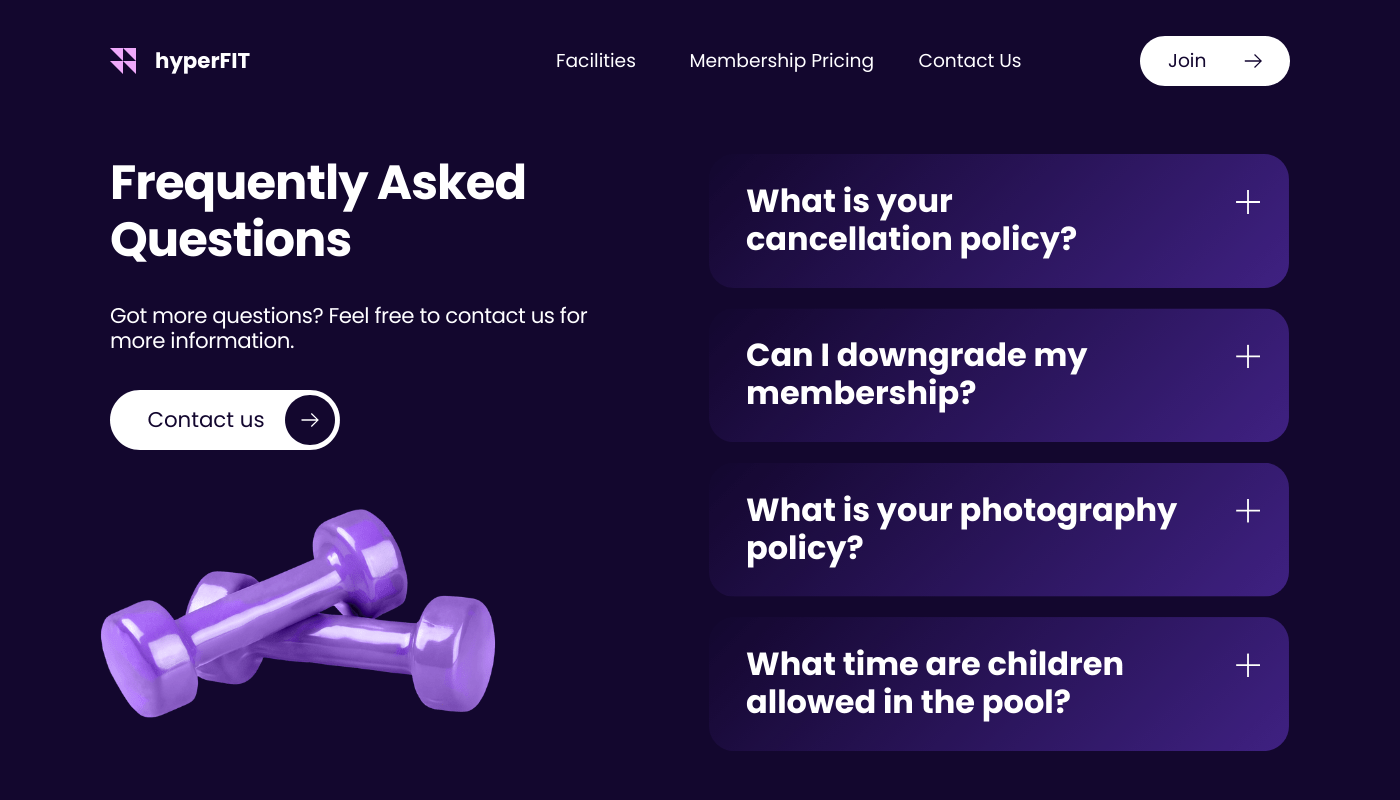This screenshot has width=1400, height=800.
Task: Select Membership Pricing in the navigation bar
Action: pos(781,61)
